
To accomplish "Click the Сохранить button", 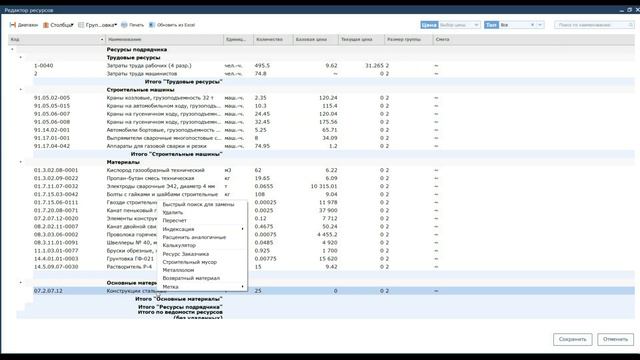I will point(572,339).
